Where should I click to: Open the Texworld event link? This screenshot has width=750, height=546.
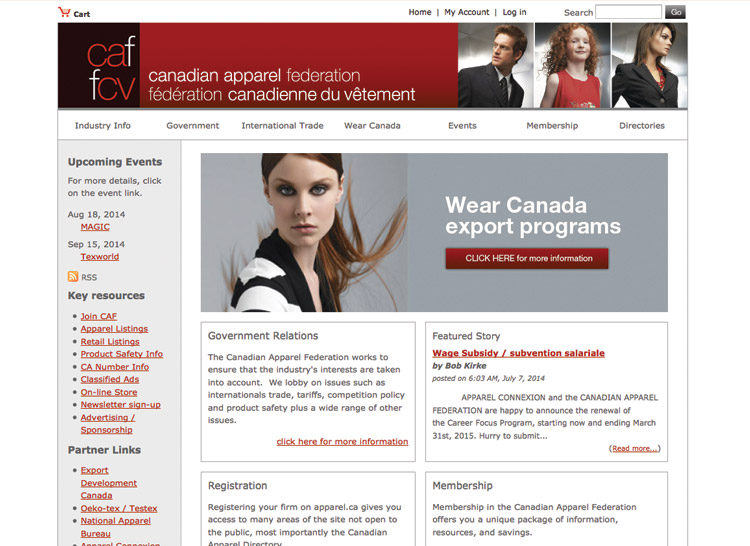(99, 257)
